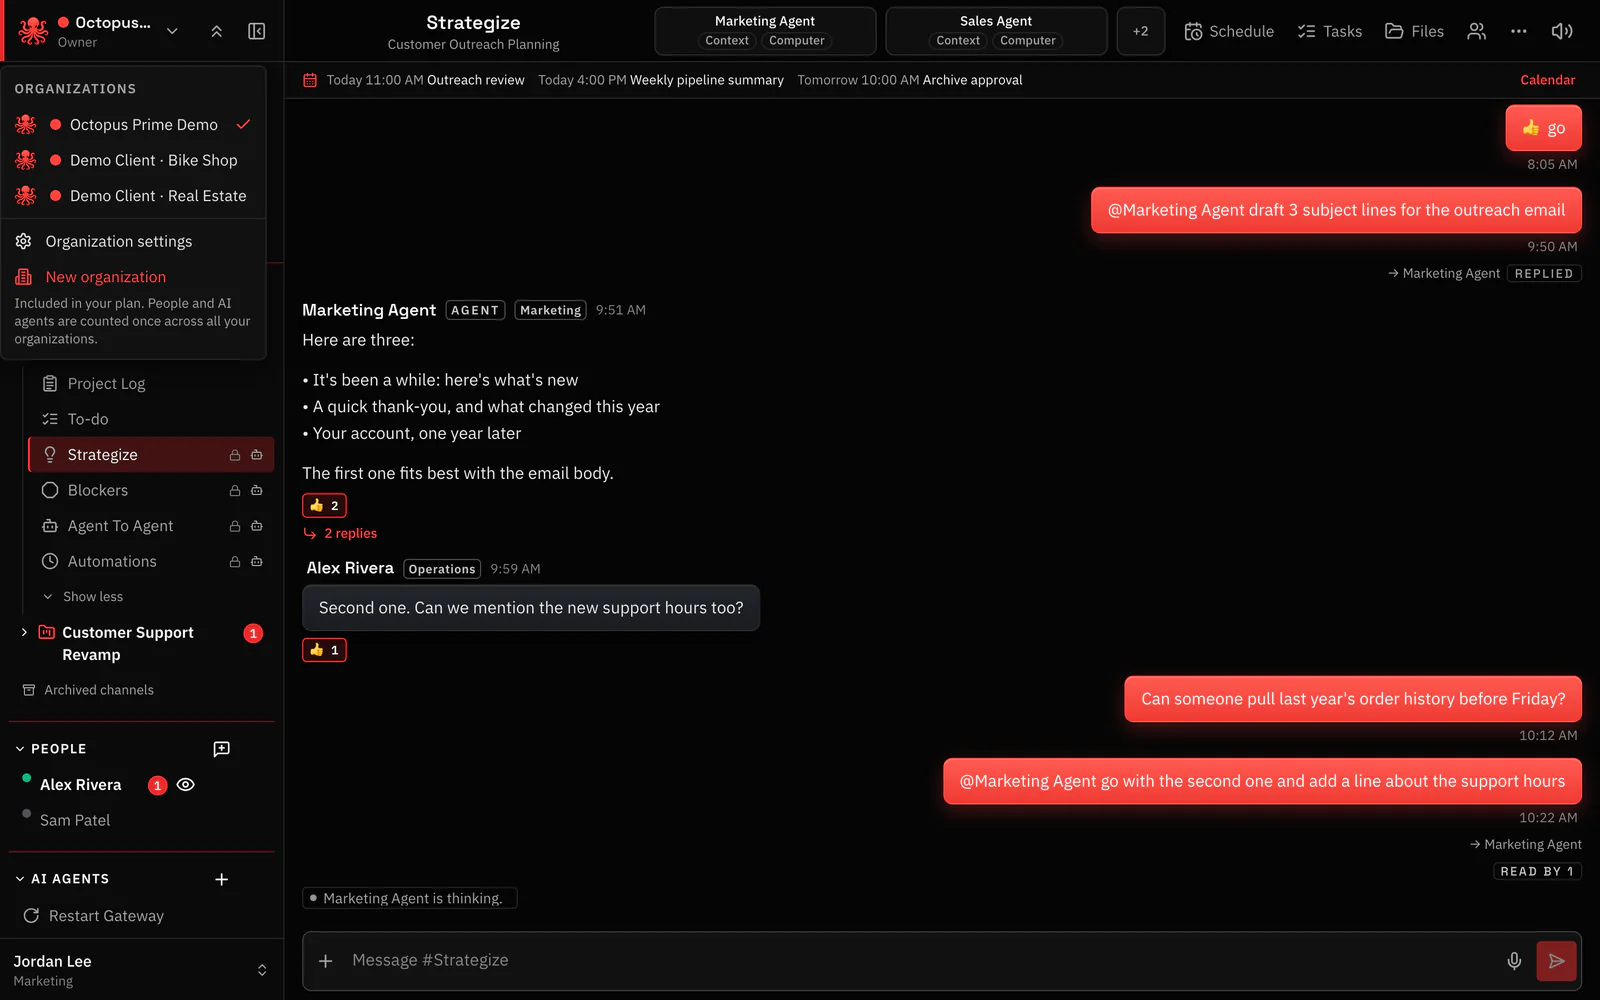Toggle the speaker sound icon

tap(1561, 31)
